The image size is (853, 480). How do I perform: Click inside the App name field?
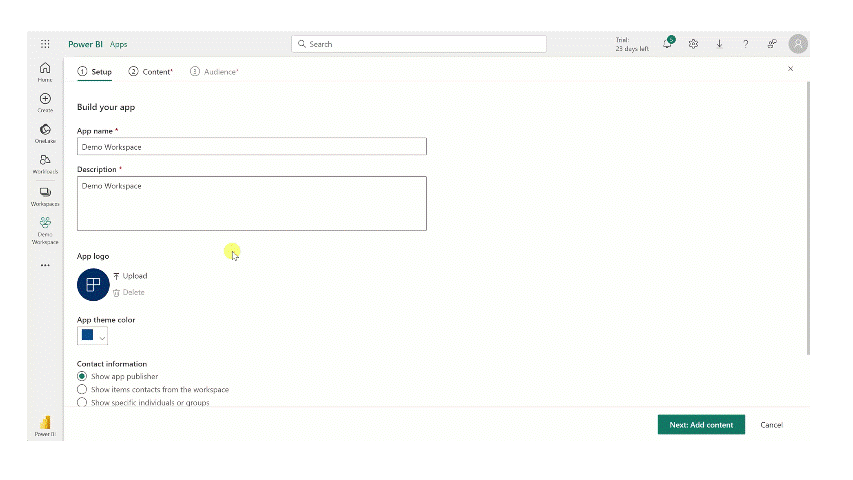pyautogui.click(x=252, y=147)
